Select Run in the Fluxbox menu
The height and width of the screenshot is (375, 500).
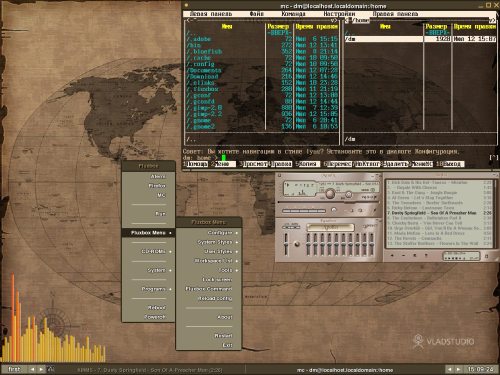[x=148, y=214]
